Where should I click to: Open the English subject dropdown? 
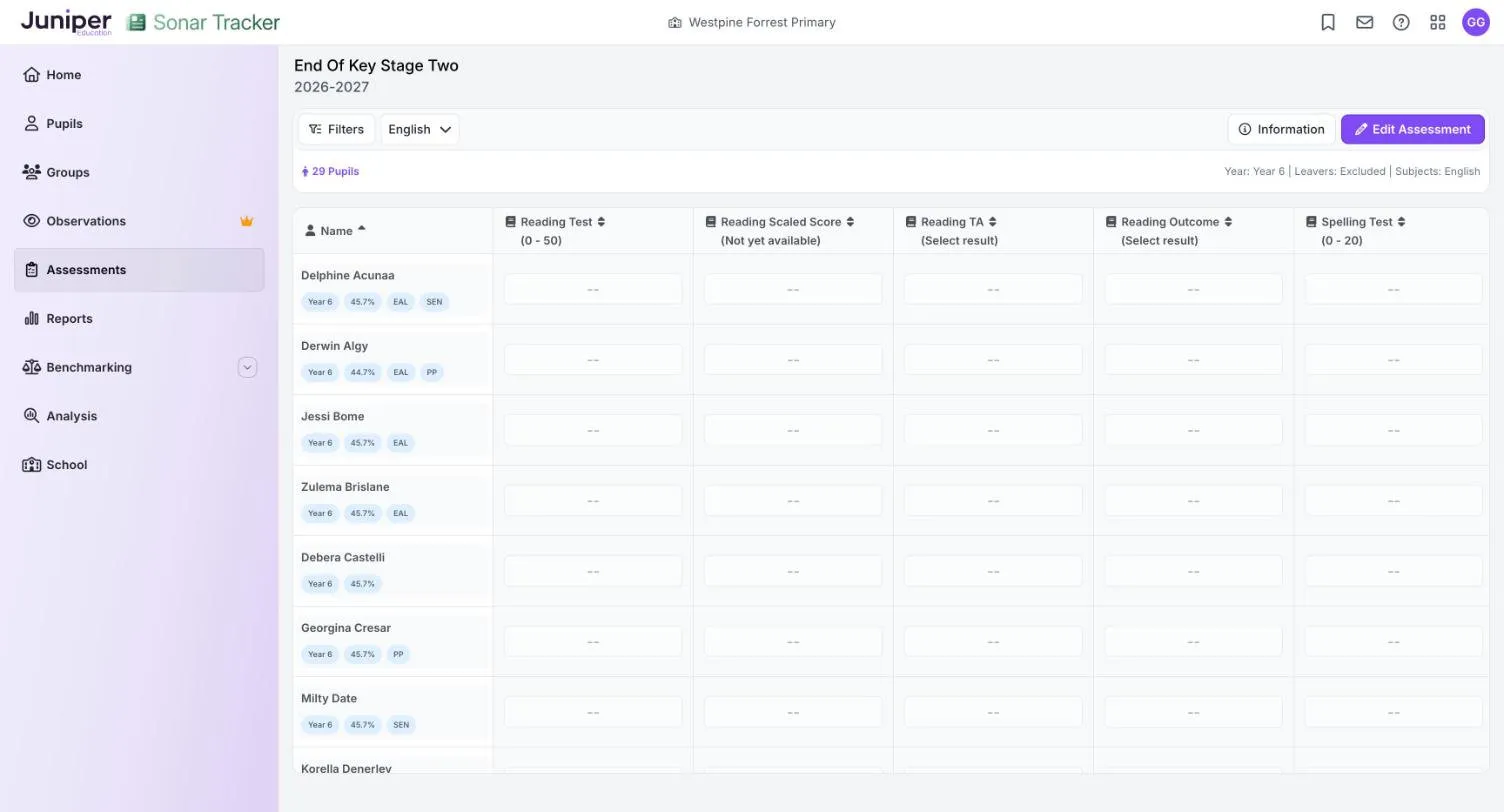point(420,129)
